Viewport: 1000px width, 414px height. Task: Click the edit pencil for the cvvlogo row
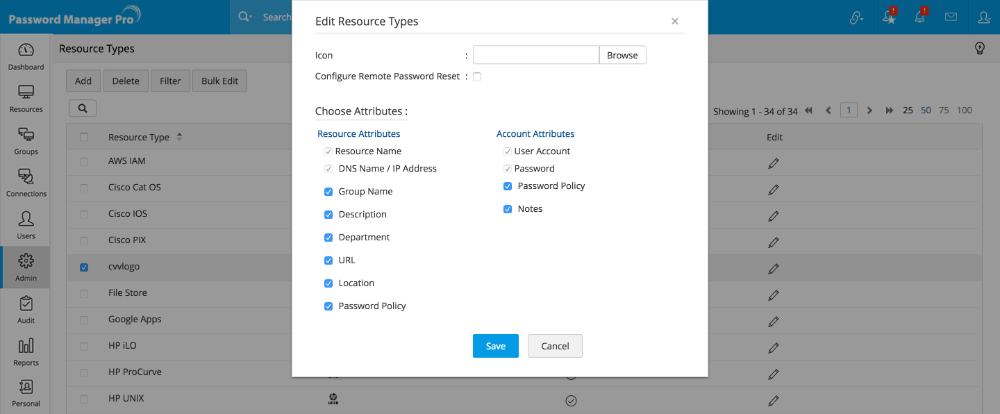point(774,268)
